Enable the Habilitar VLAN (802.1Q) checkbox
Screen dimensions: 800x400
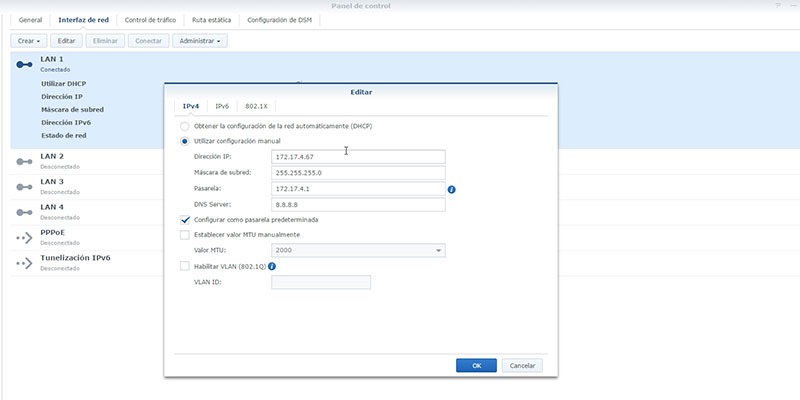(185, 266)
